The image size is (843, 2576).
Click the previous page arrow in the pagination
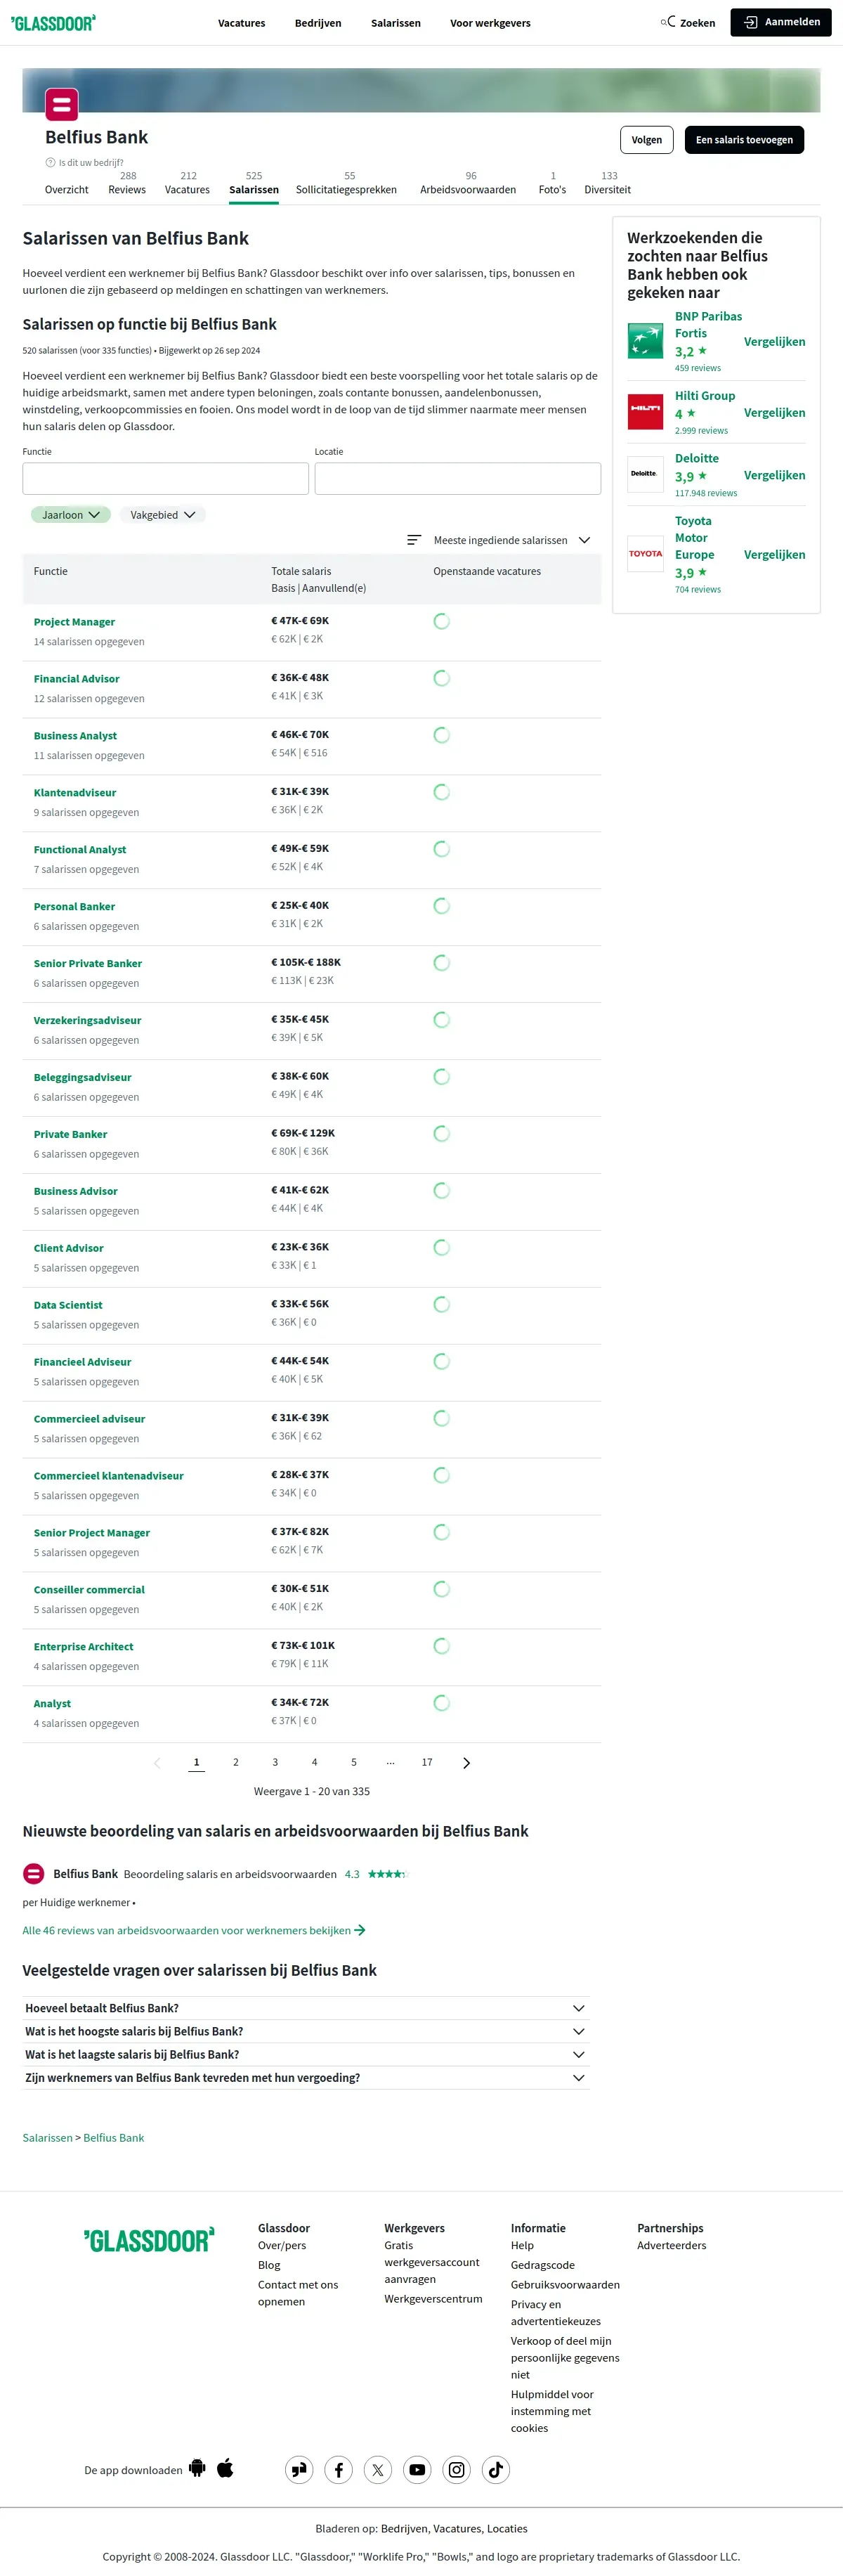157,1763
